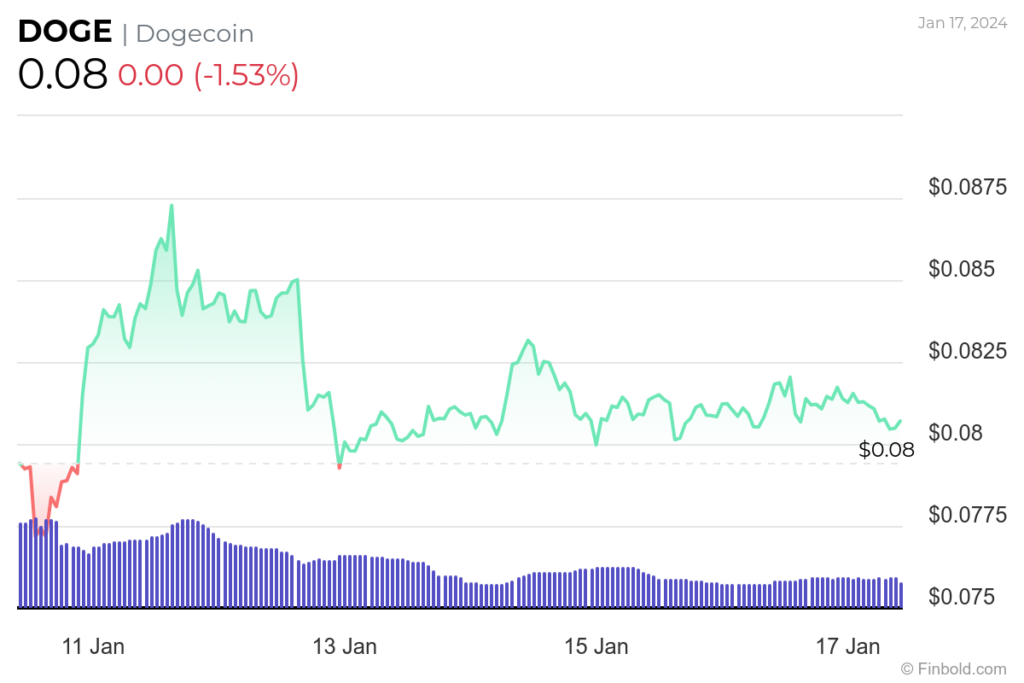Screen dimensions: 1024x683
Task: Select the Dogecoin name label
Action: tap(195, 34)
